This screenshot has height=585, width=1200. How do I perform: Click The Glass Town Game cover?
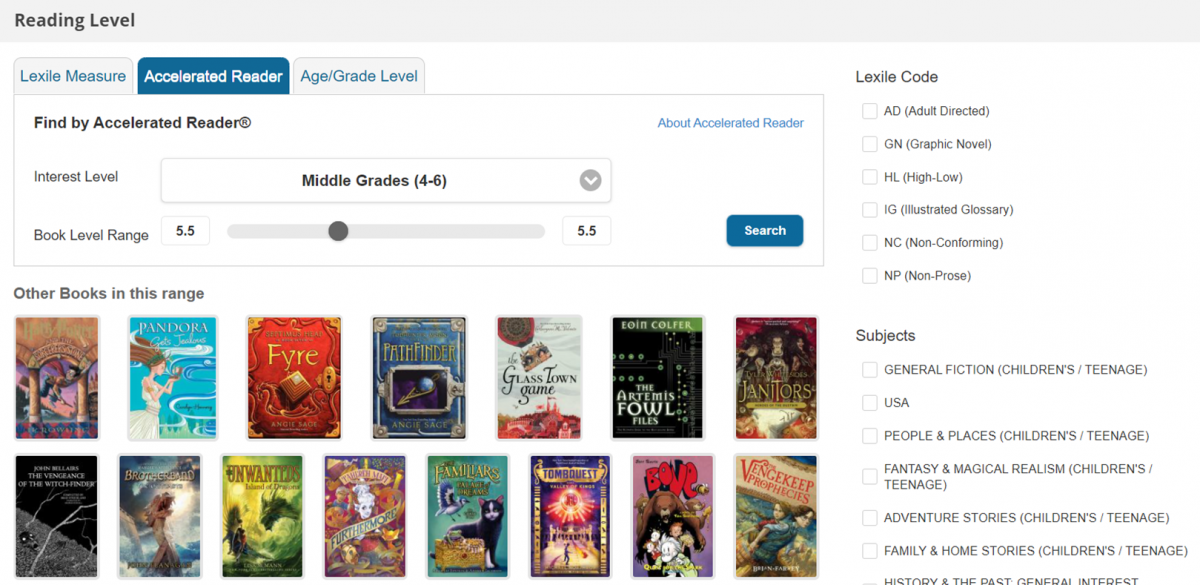(538, 378)
